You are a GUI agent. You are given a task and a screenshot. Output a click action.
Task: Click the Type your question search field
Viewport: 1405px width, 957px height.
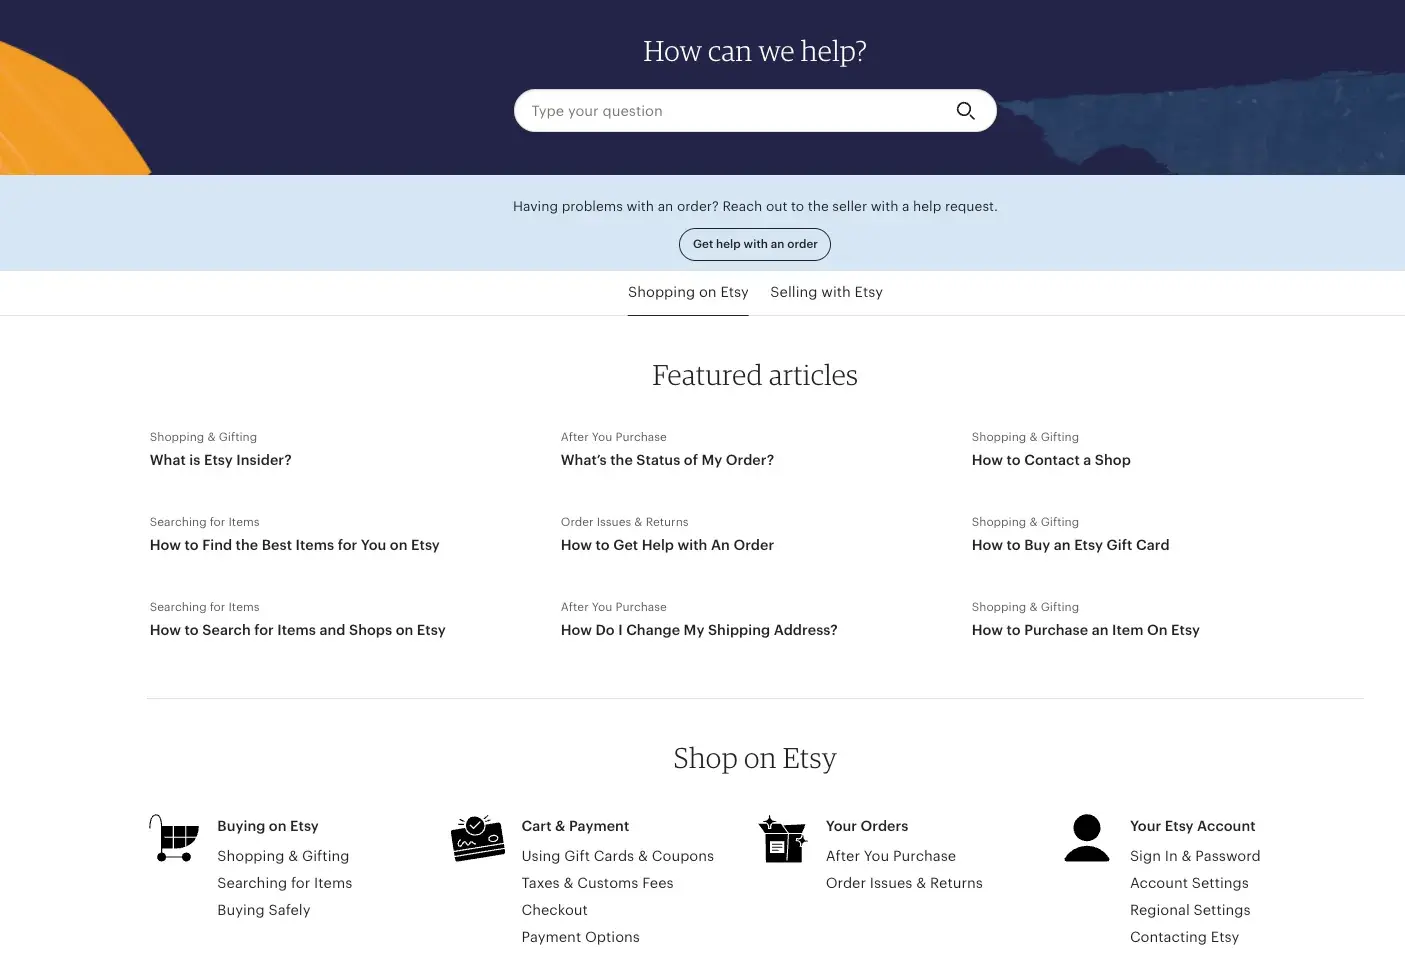click(x=730, y=110)
